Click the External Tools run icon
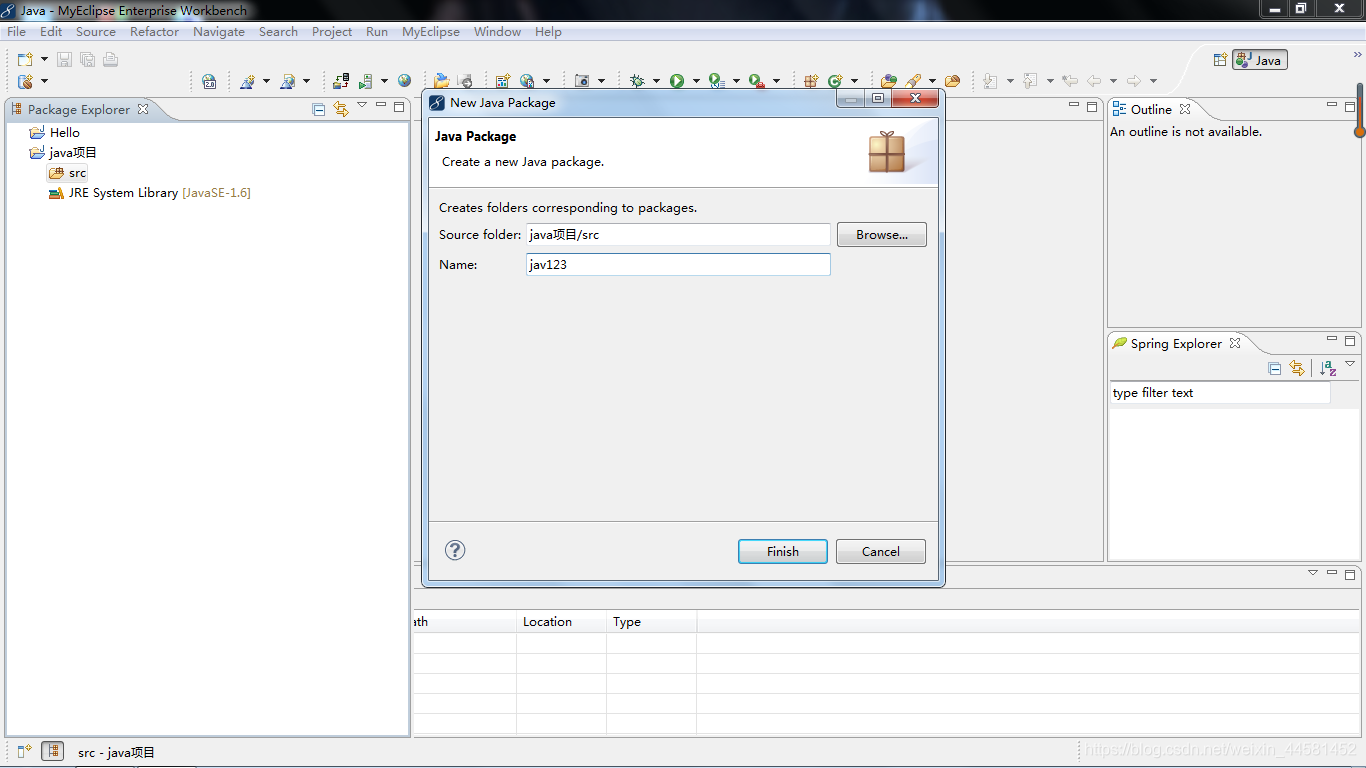 [757, 81]
